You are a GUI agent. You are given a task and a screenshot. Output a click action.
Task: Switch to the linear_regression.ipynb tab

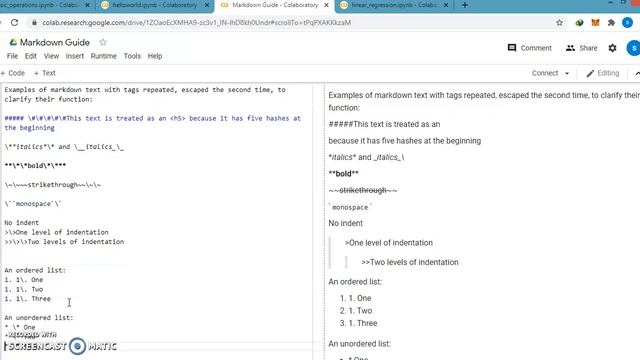click(x=394, y=5)
